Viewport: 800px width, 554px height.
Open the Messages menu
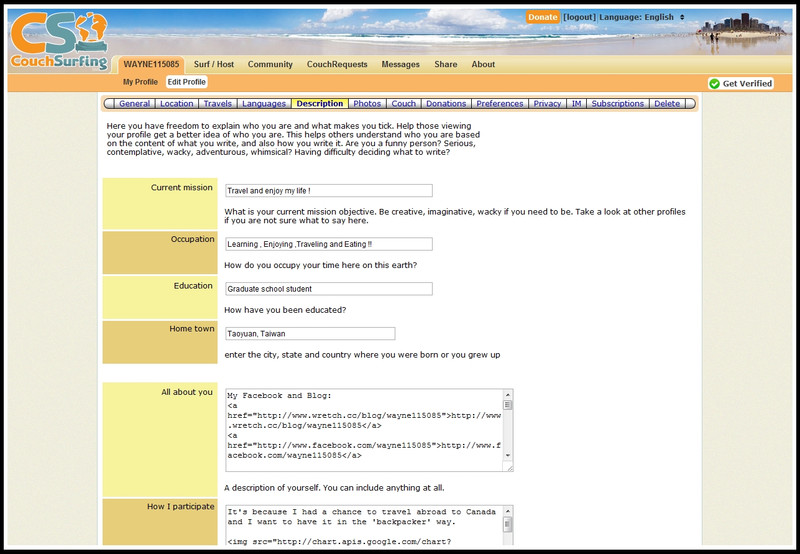tap(401, 64)
